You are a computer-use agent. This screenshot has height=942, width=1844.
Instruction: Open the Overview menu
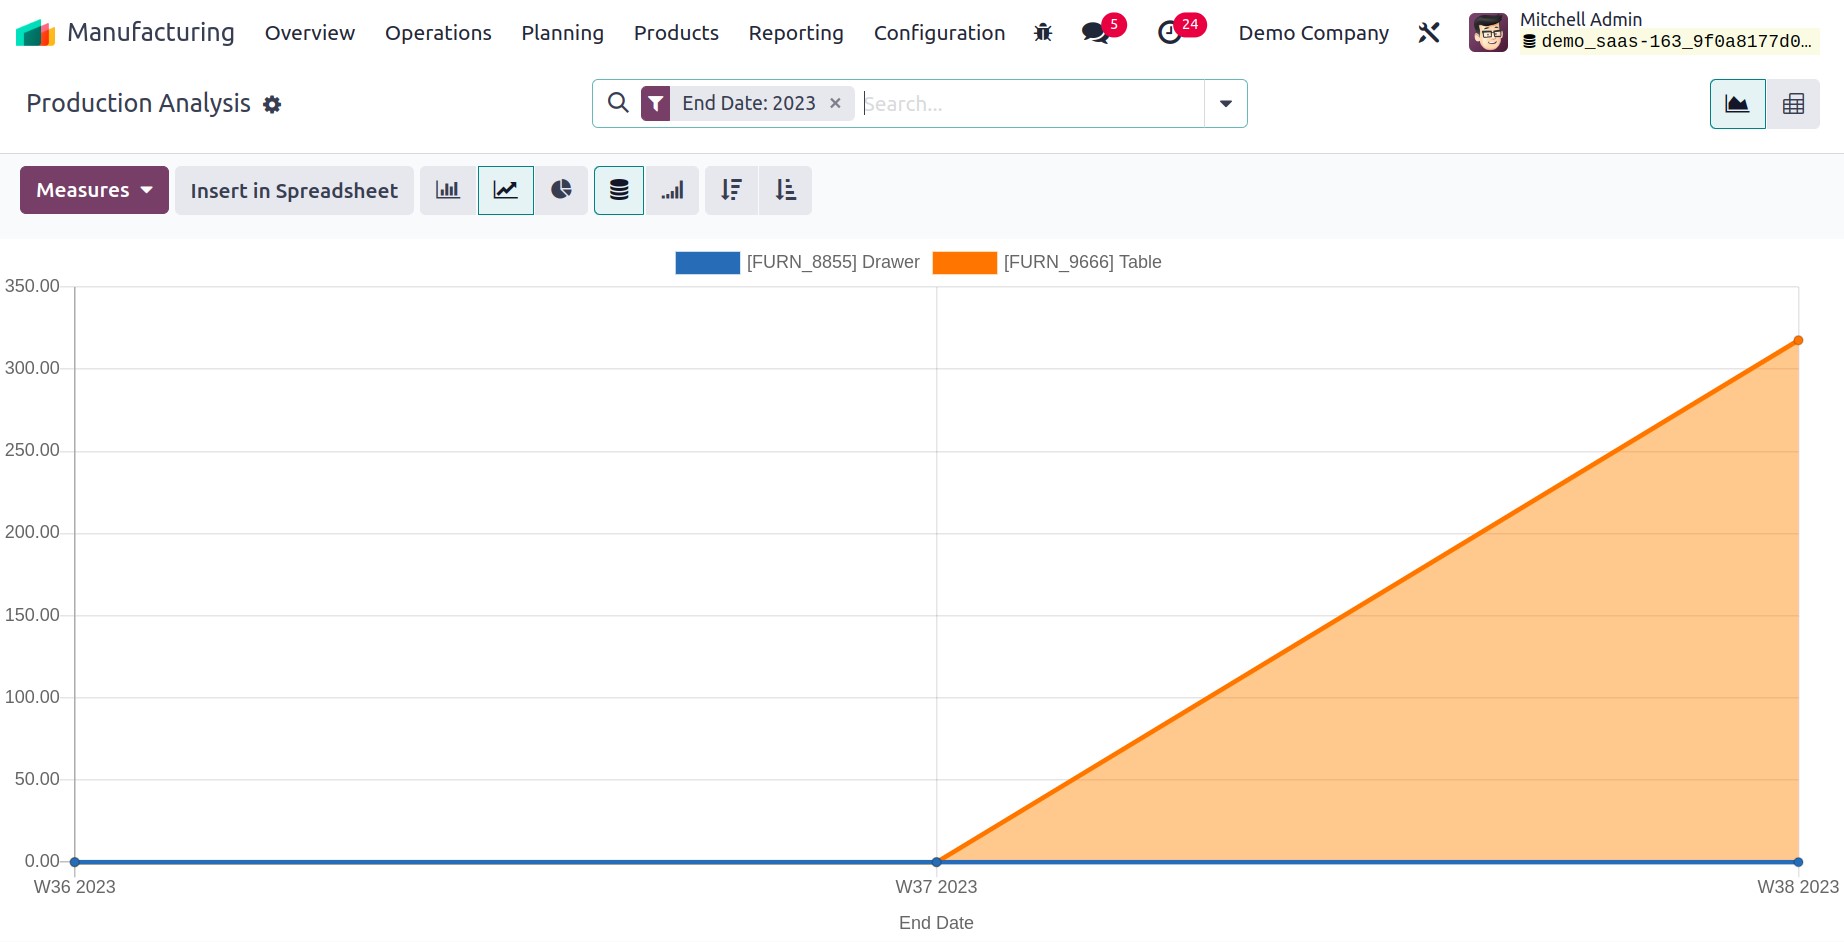pos(310,33)
